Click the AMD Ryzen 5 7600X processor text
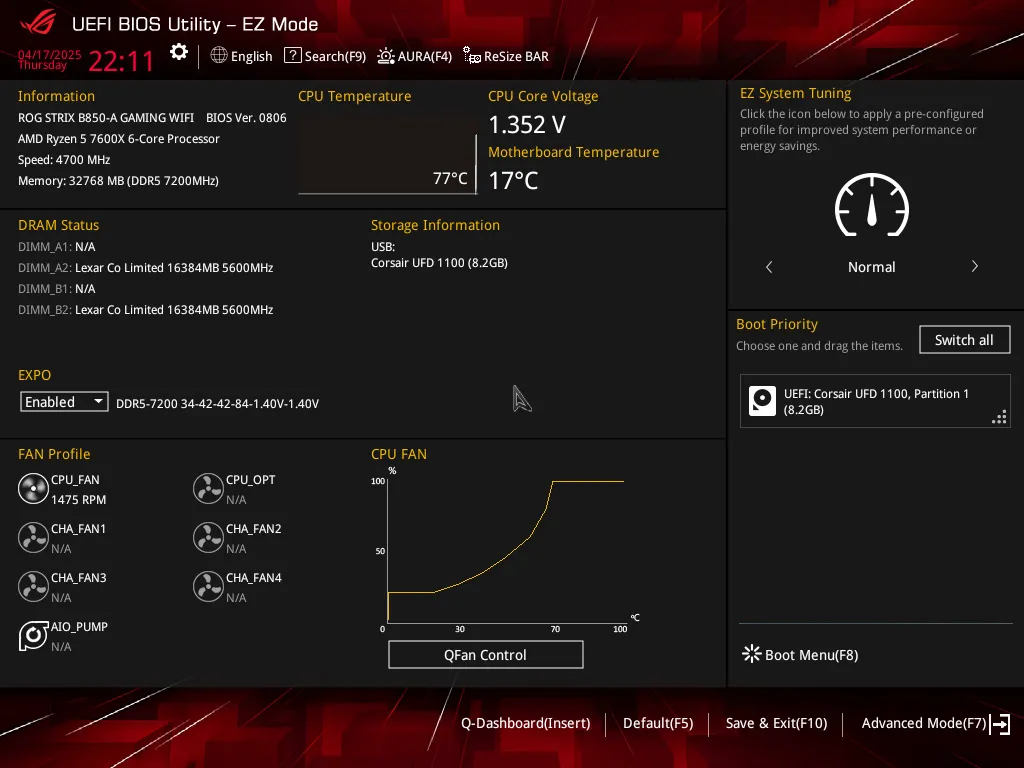Viewport: 1024px width, 768px height. coord(119,138)
